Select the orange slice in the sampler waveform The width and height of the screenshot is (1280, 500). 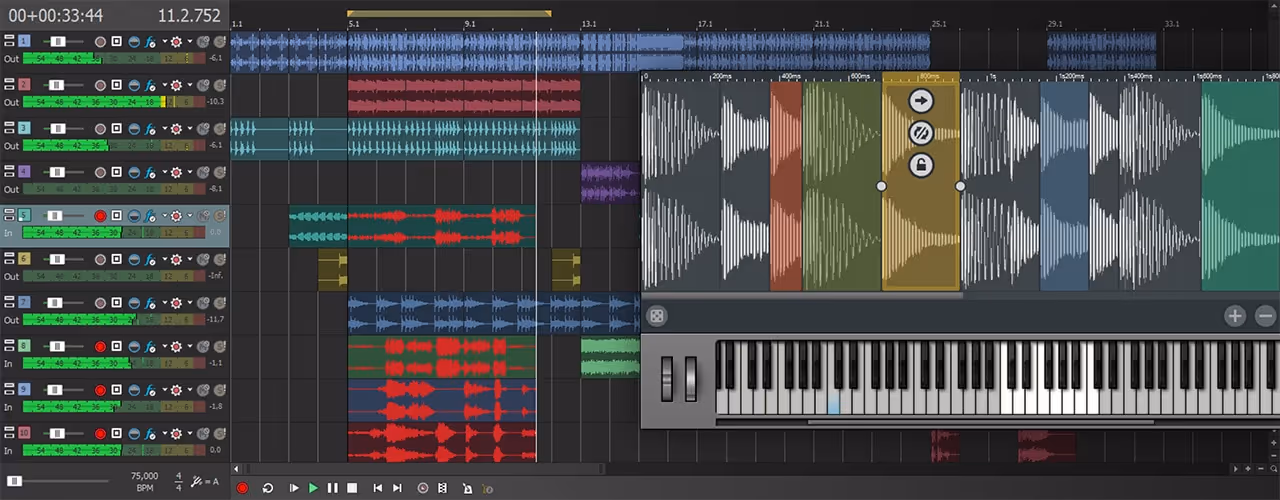coord(786,186)
